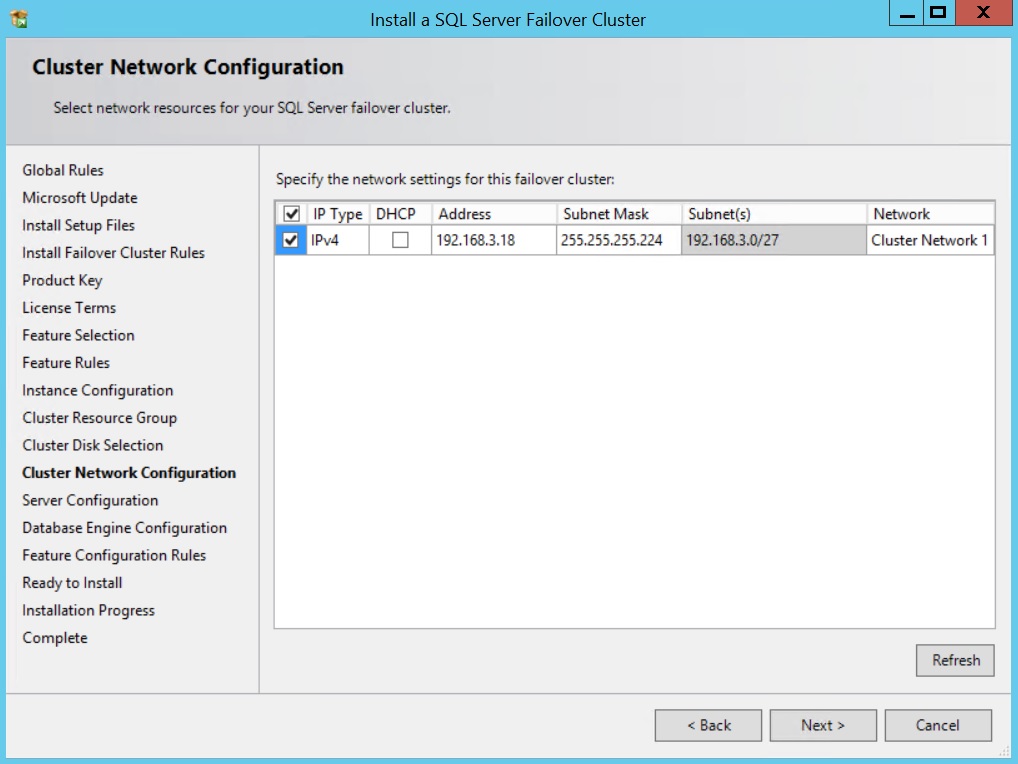This screenshot has width=1018, height=764.
Task: Select the Feature Selection step
Action: (78, 335)
